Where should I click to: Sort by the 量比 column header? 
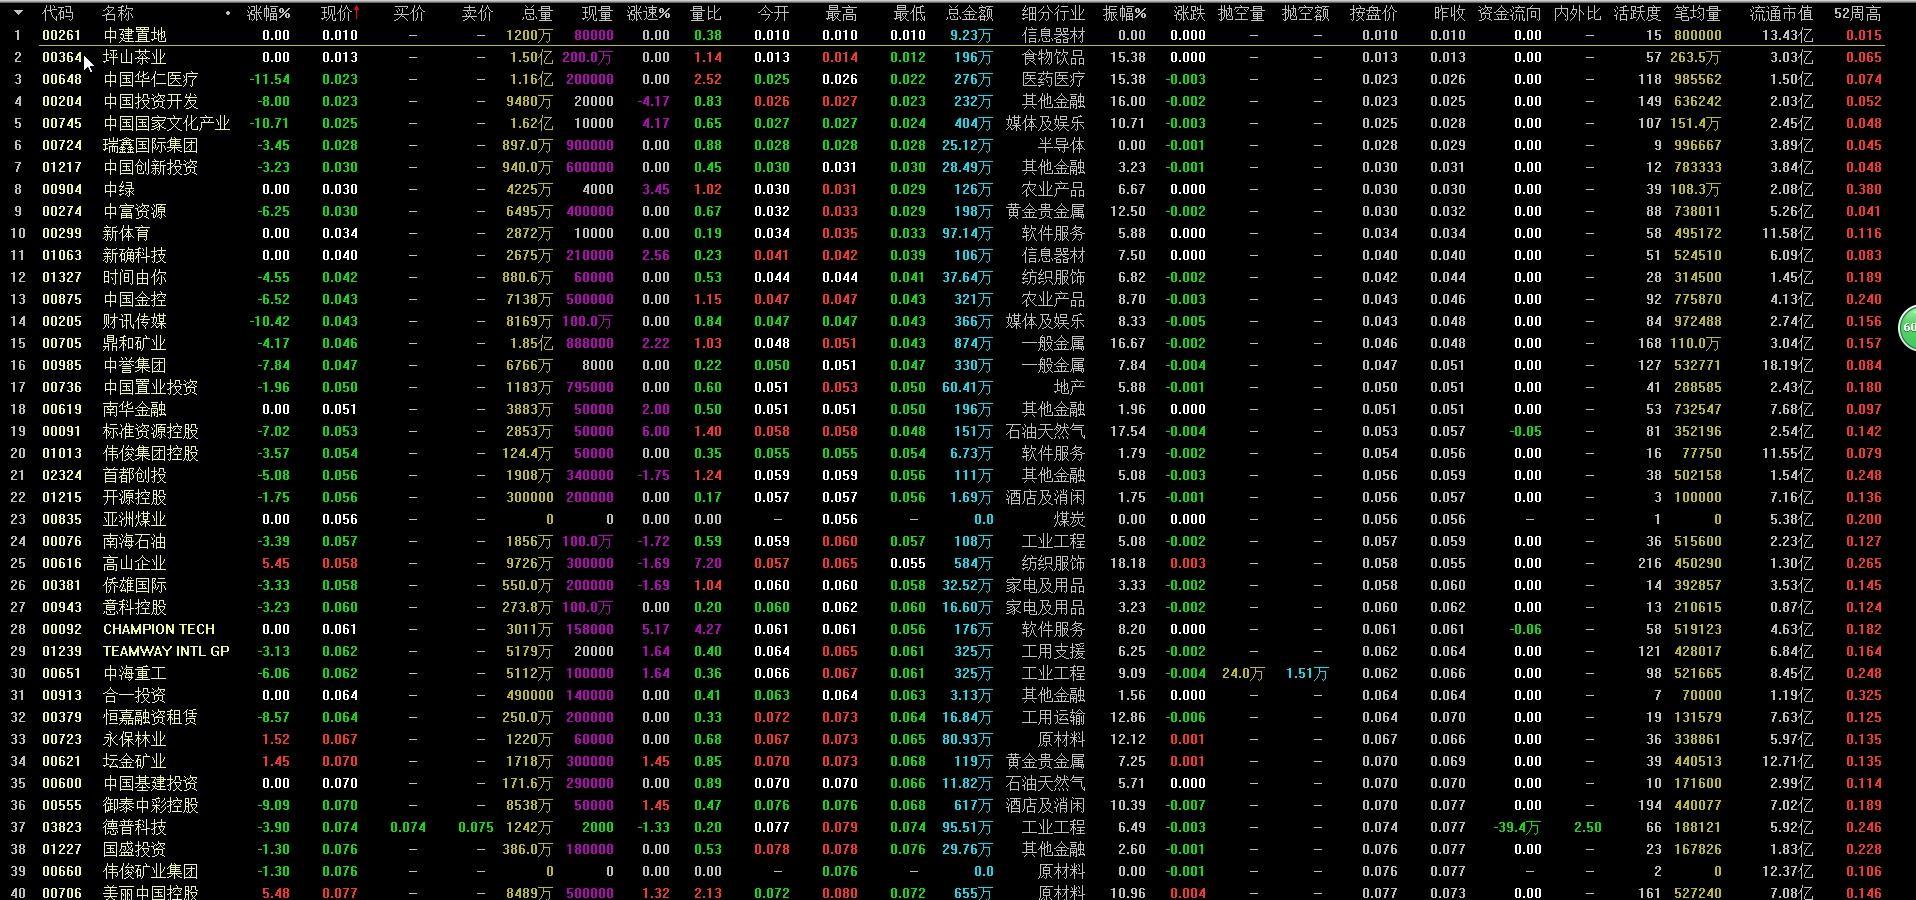(705, 13)
